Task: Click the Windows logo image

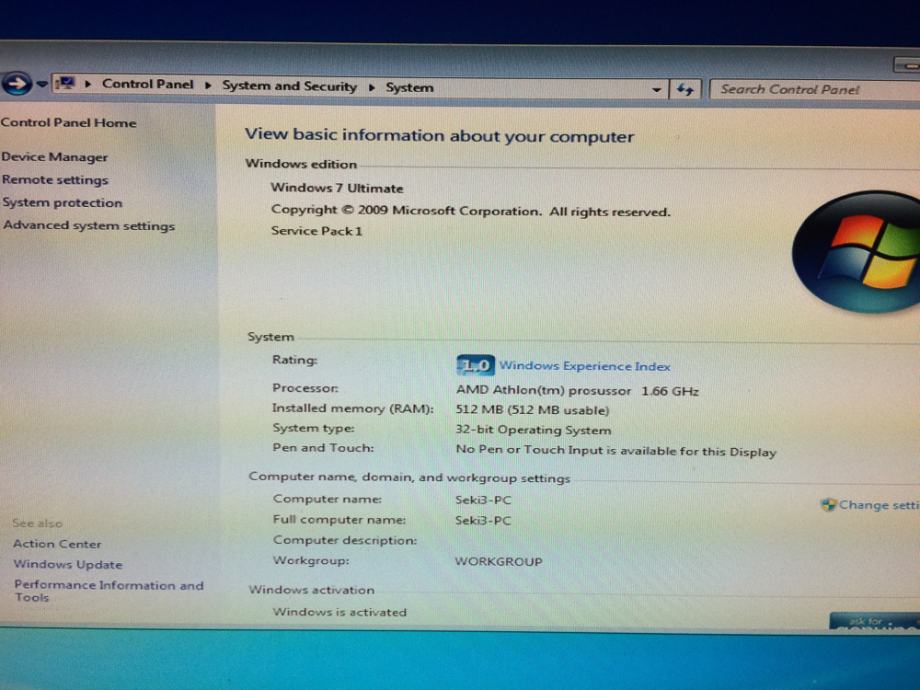Action: point(856,251)
